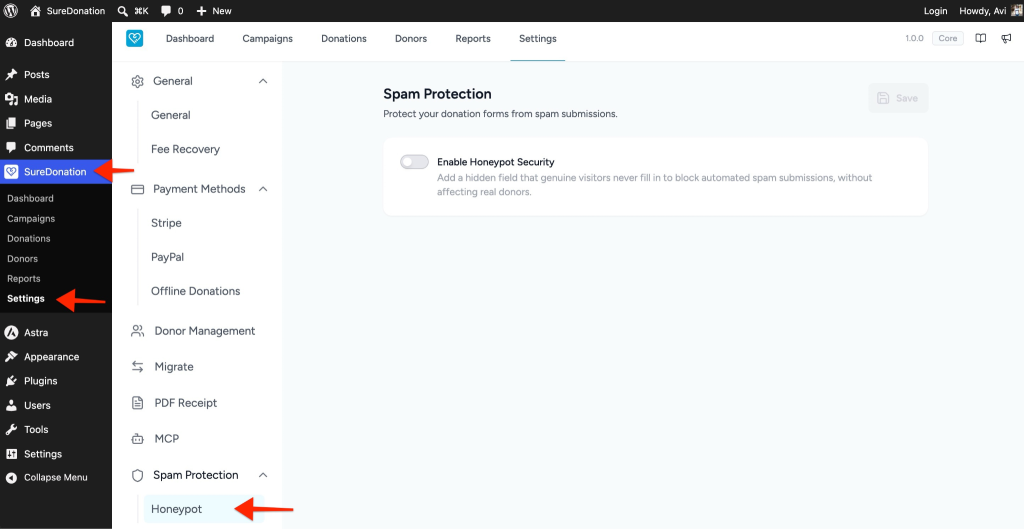This screenshot has width=1024, height=529.
Task: Click the Appearance paintbrush icon
Action: click(11, 357)
